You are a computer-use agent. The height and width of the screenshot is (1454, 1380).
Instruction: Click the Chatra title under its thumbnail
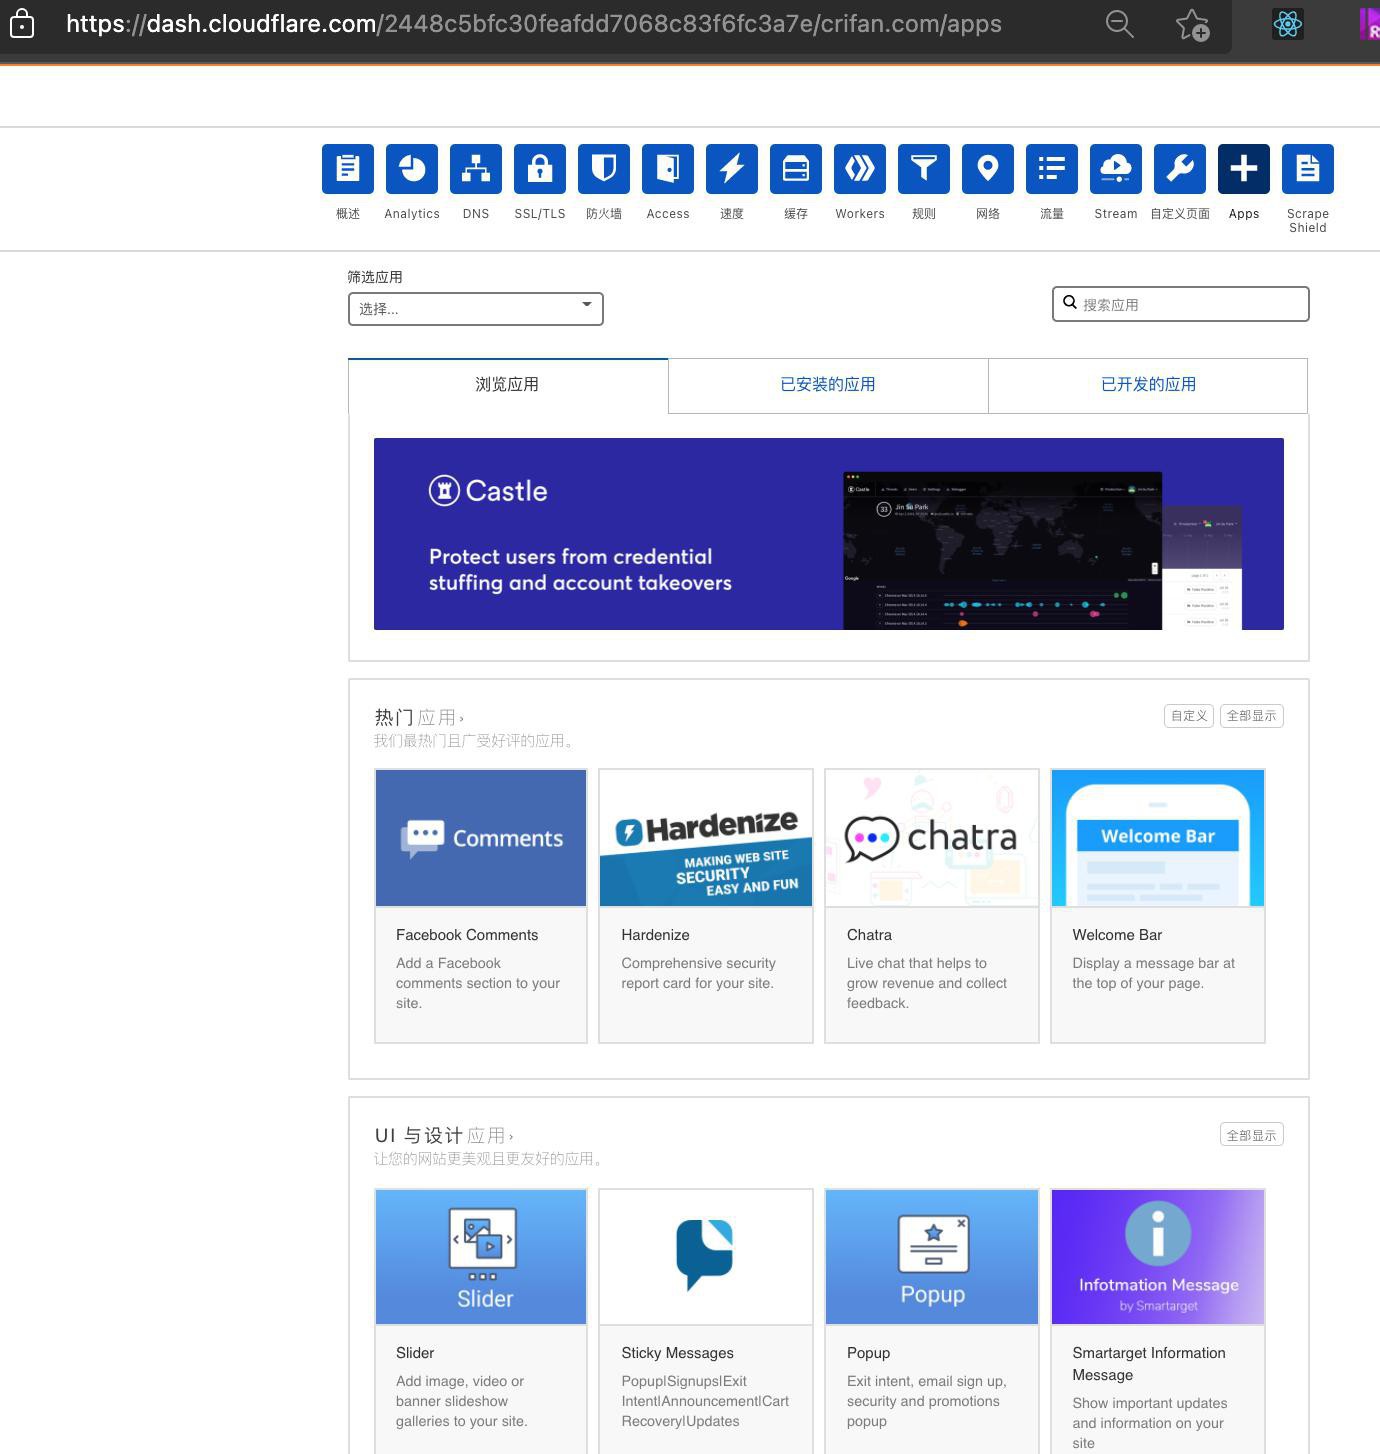point(869,935)
